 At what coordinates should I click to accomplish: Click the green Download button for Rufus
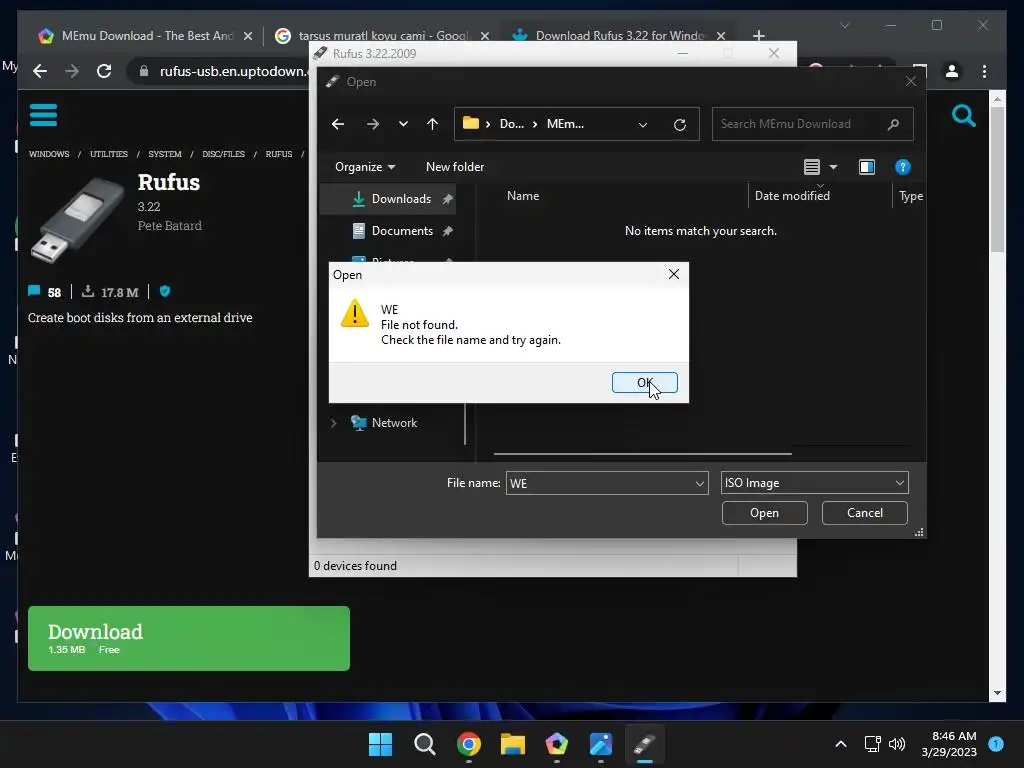point(189,638)
